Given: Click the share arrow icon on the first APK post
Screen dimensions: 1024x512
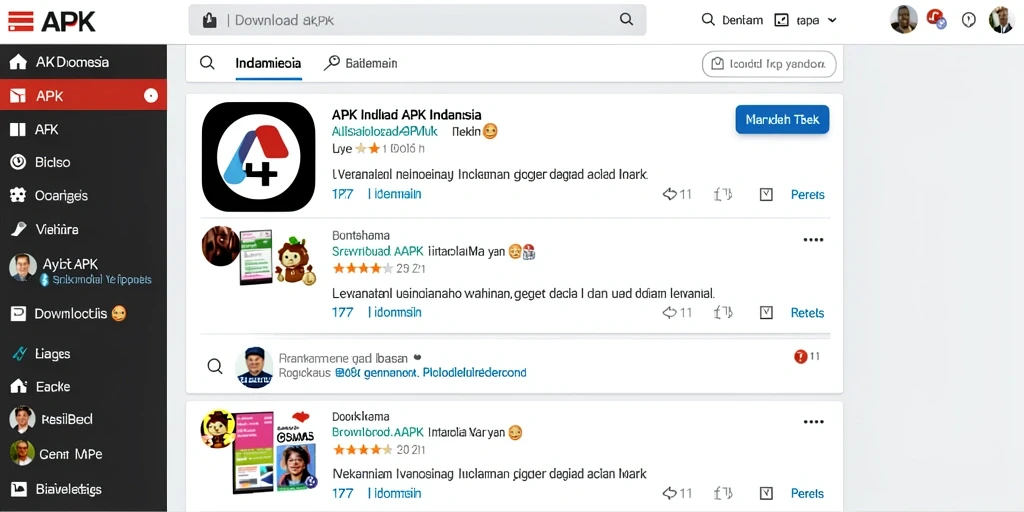Looking at the screenshot, I should (x=669, y=194).
